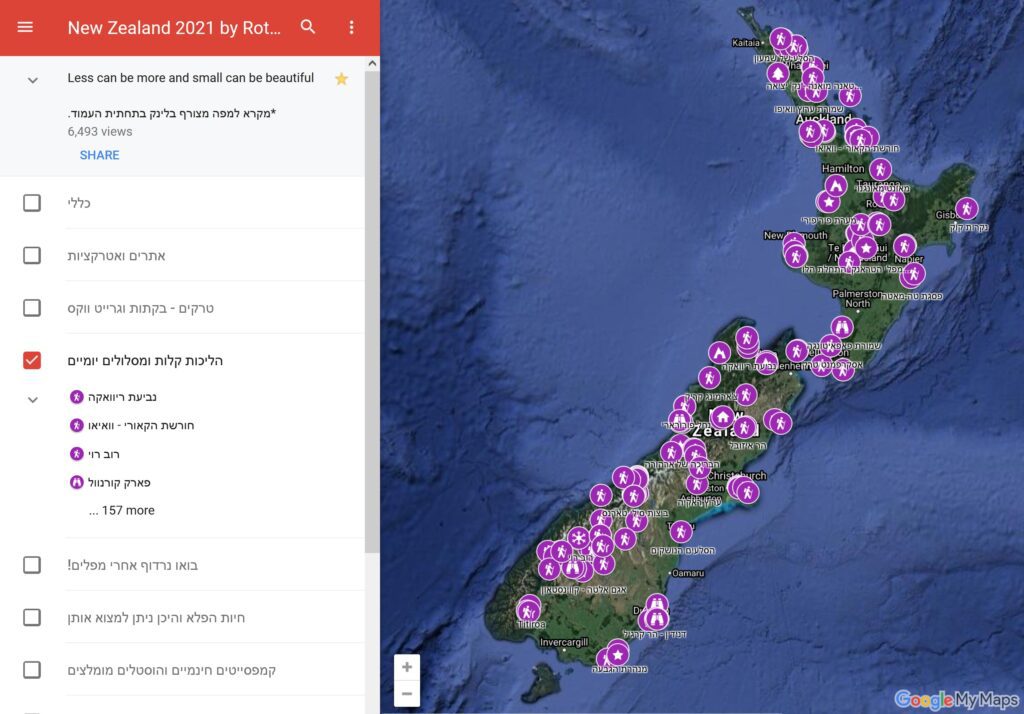
Task: Click the Google My Maps logo
Action: 957,699
